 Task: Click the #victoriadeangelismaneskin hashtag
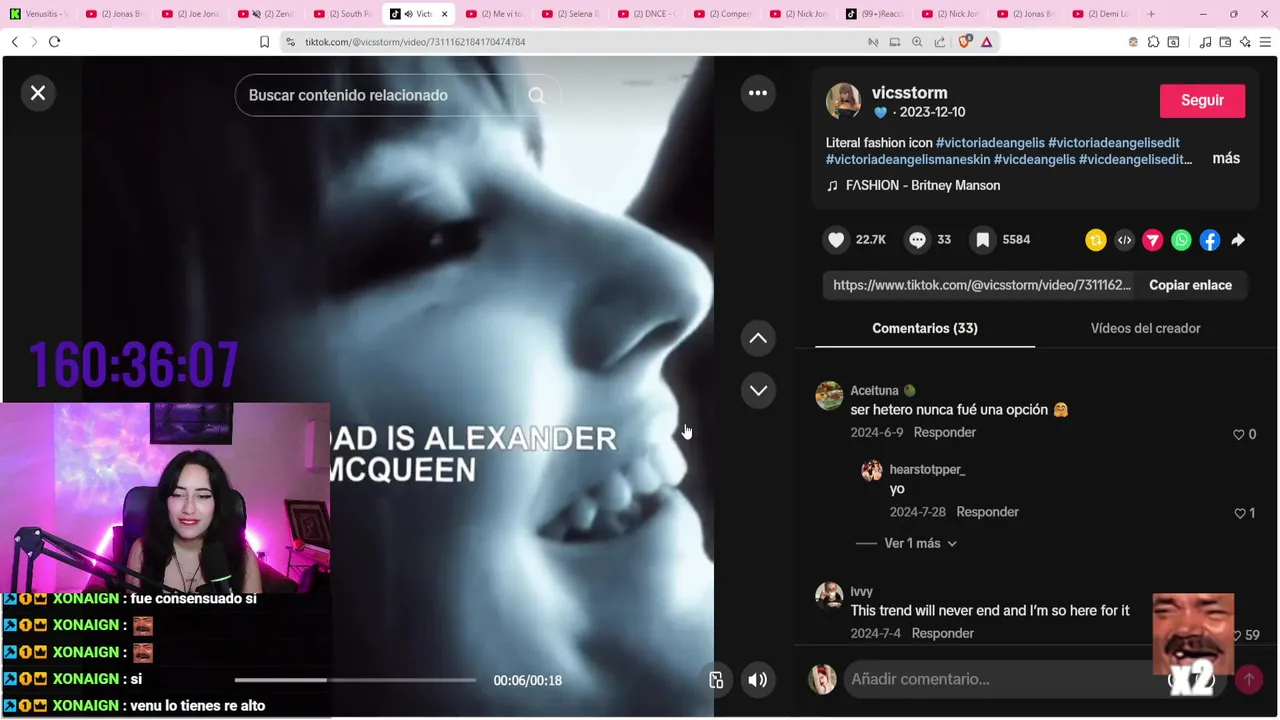tap(908, 159)
